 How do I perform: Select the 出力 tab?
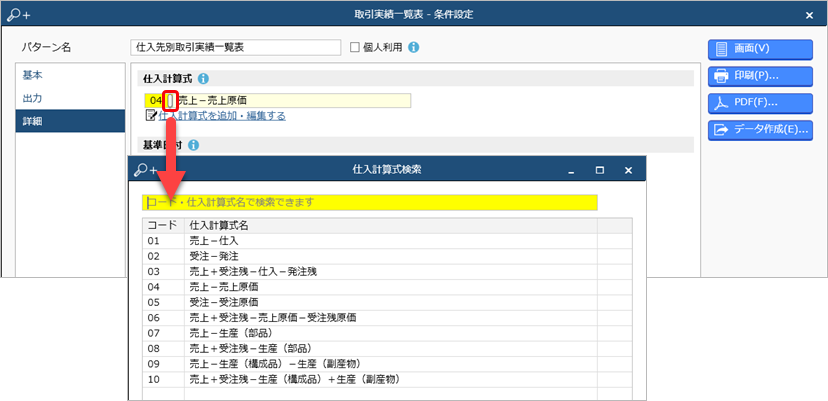tap(70, 98)
